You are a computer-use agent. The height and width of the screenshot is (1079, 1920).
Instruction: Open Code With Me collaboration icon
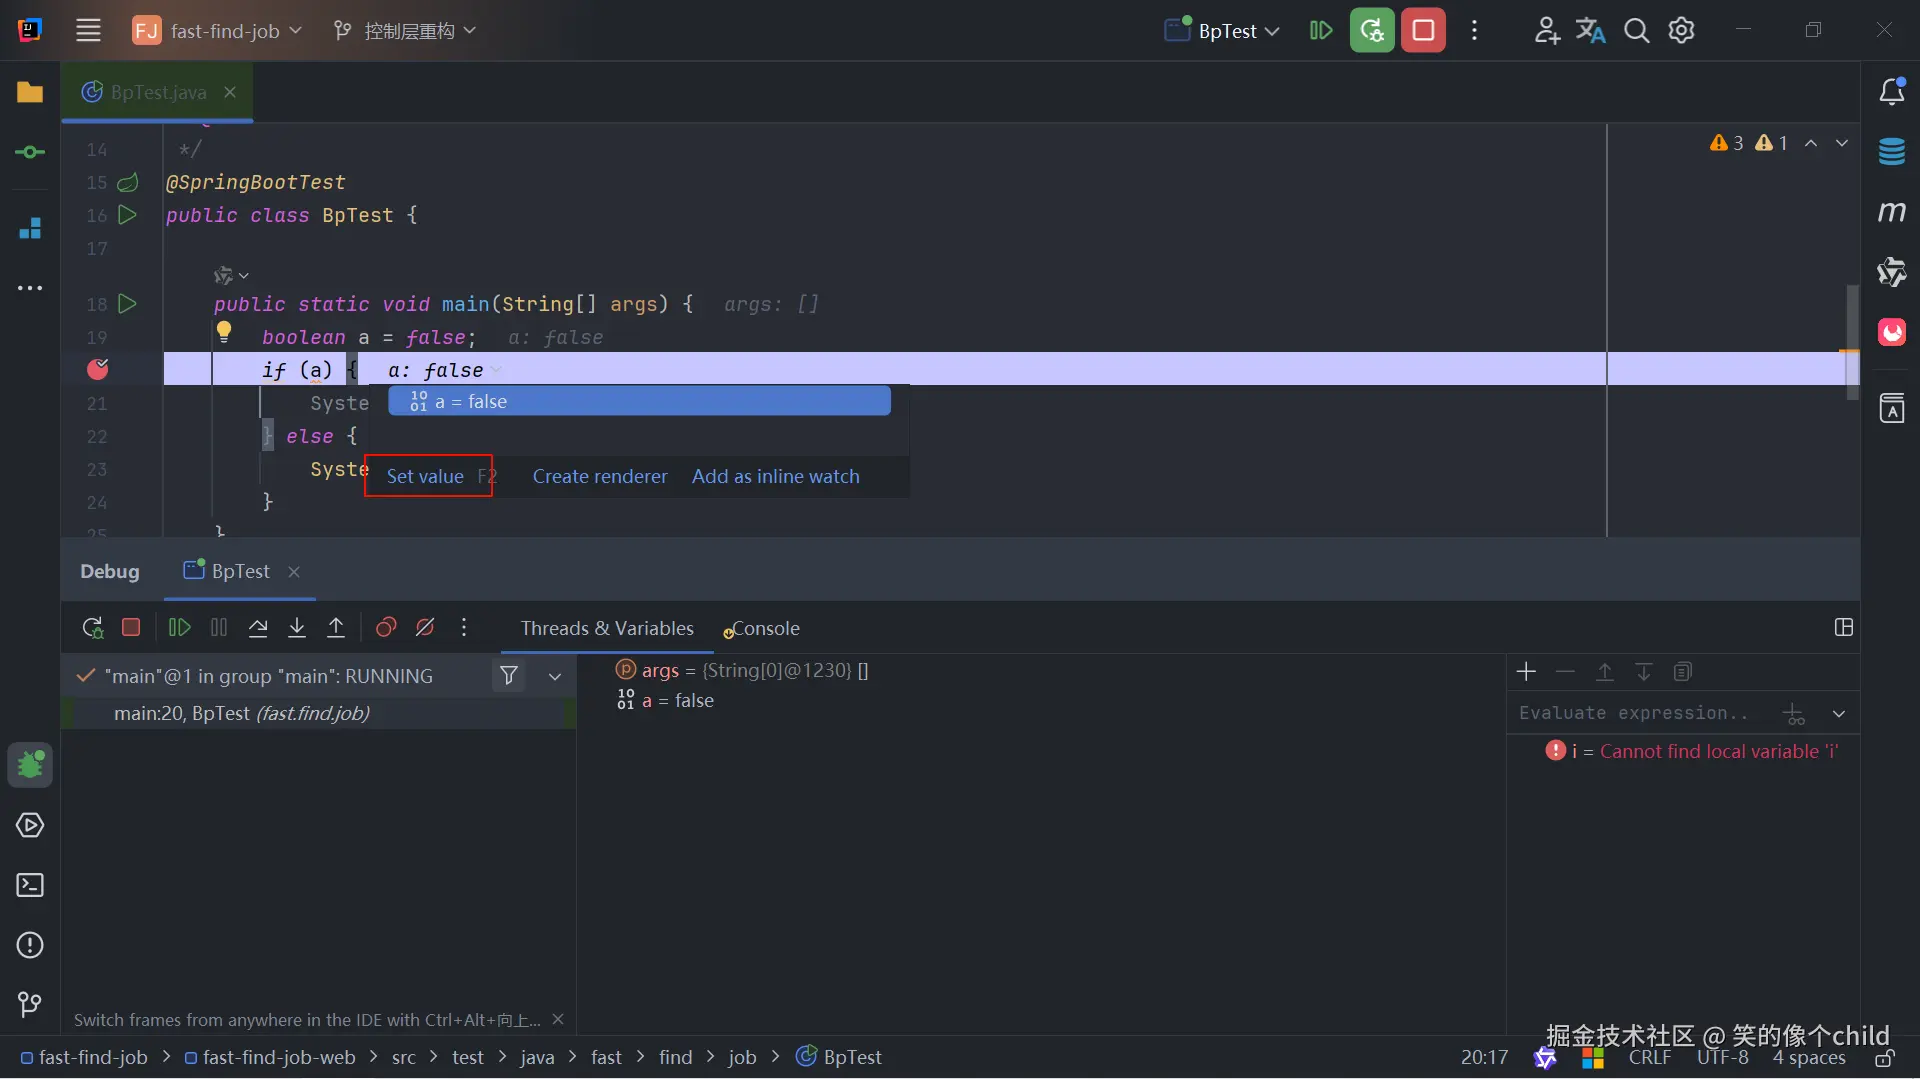point(1547,31)
